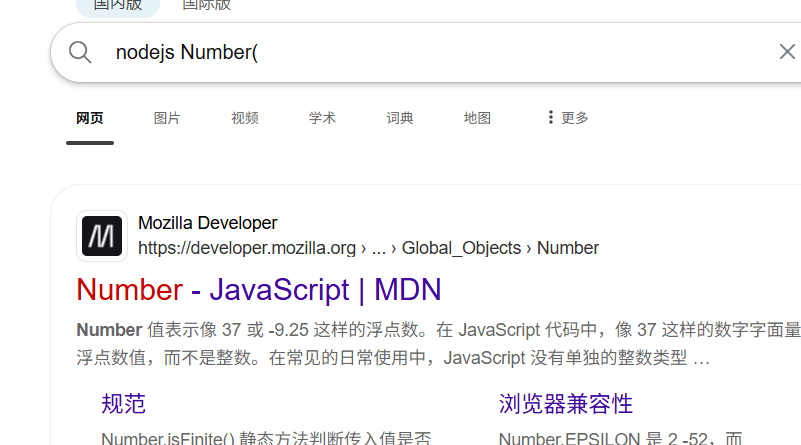The width and height of the screenshot is (801, 445).
Task: Open the Number - JavaScript | MDN result
Action: point(258,290)
